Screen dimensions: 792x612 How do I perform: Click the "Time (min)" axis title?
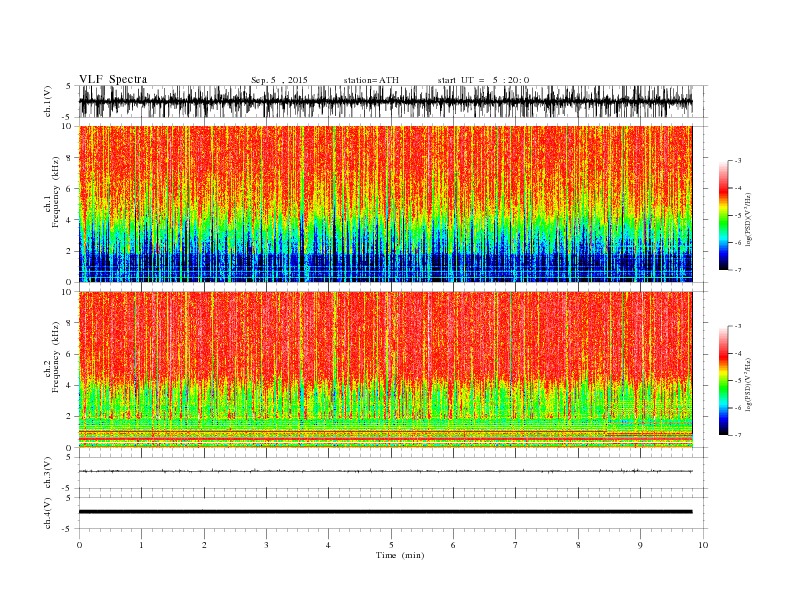[400, 555]
